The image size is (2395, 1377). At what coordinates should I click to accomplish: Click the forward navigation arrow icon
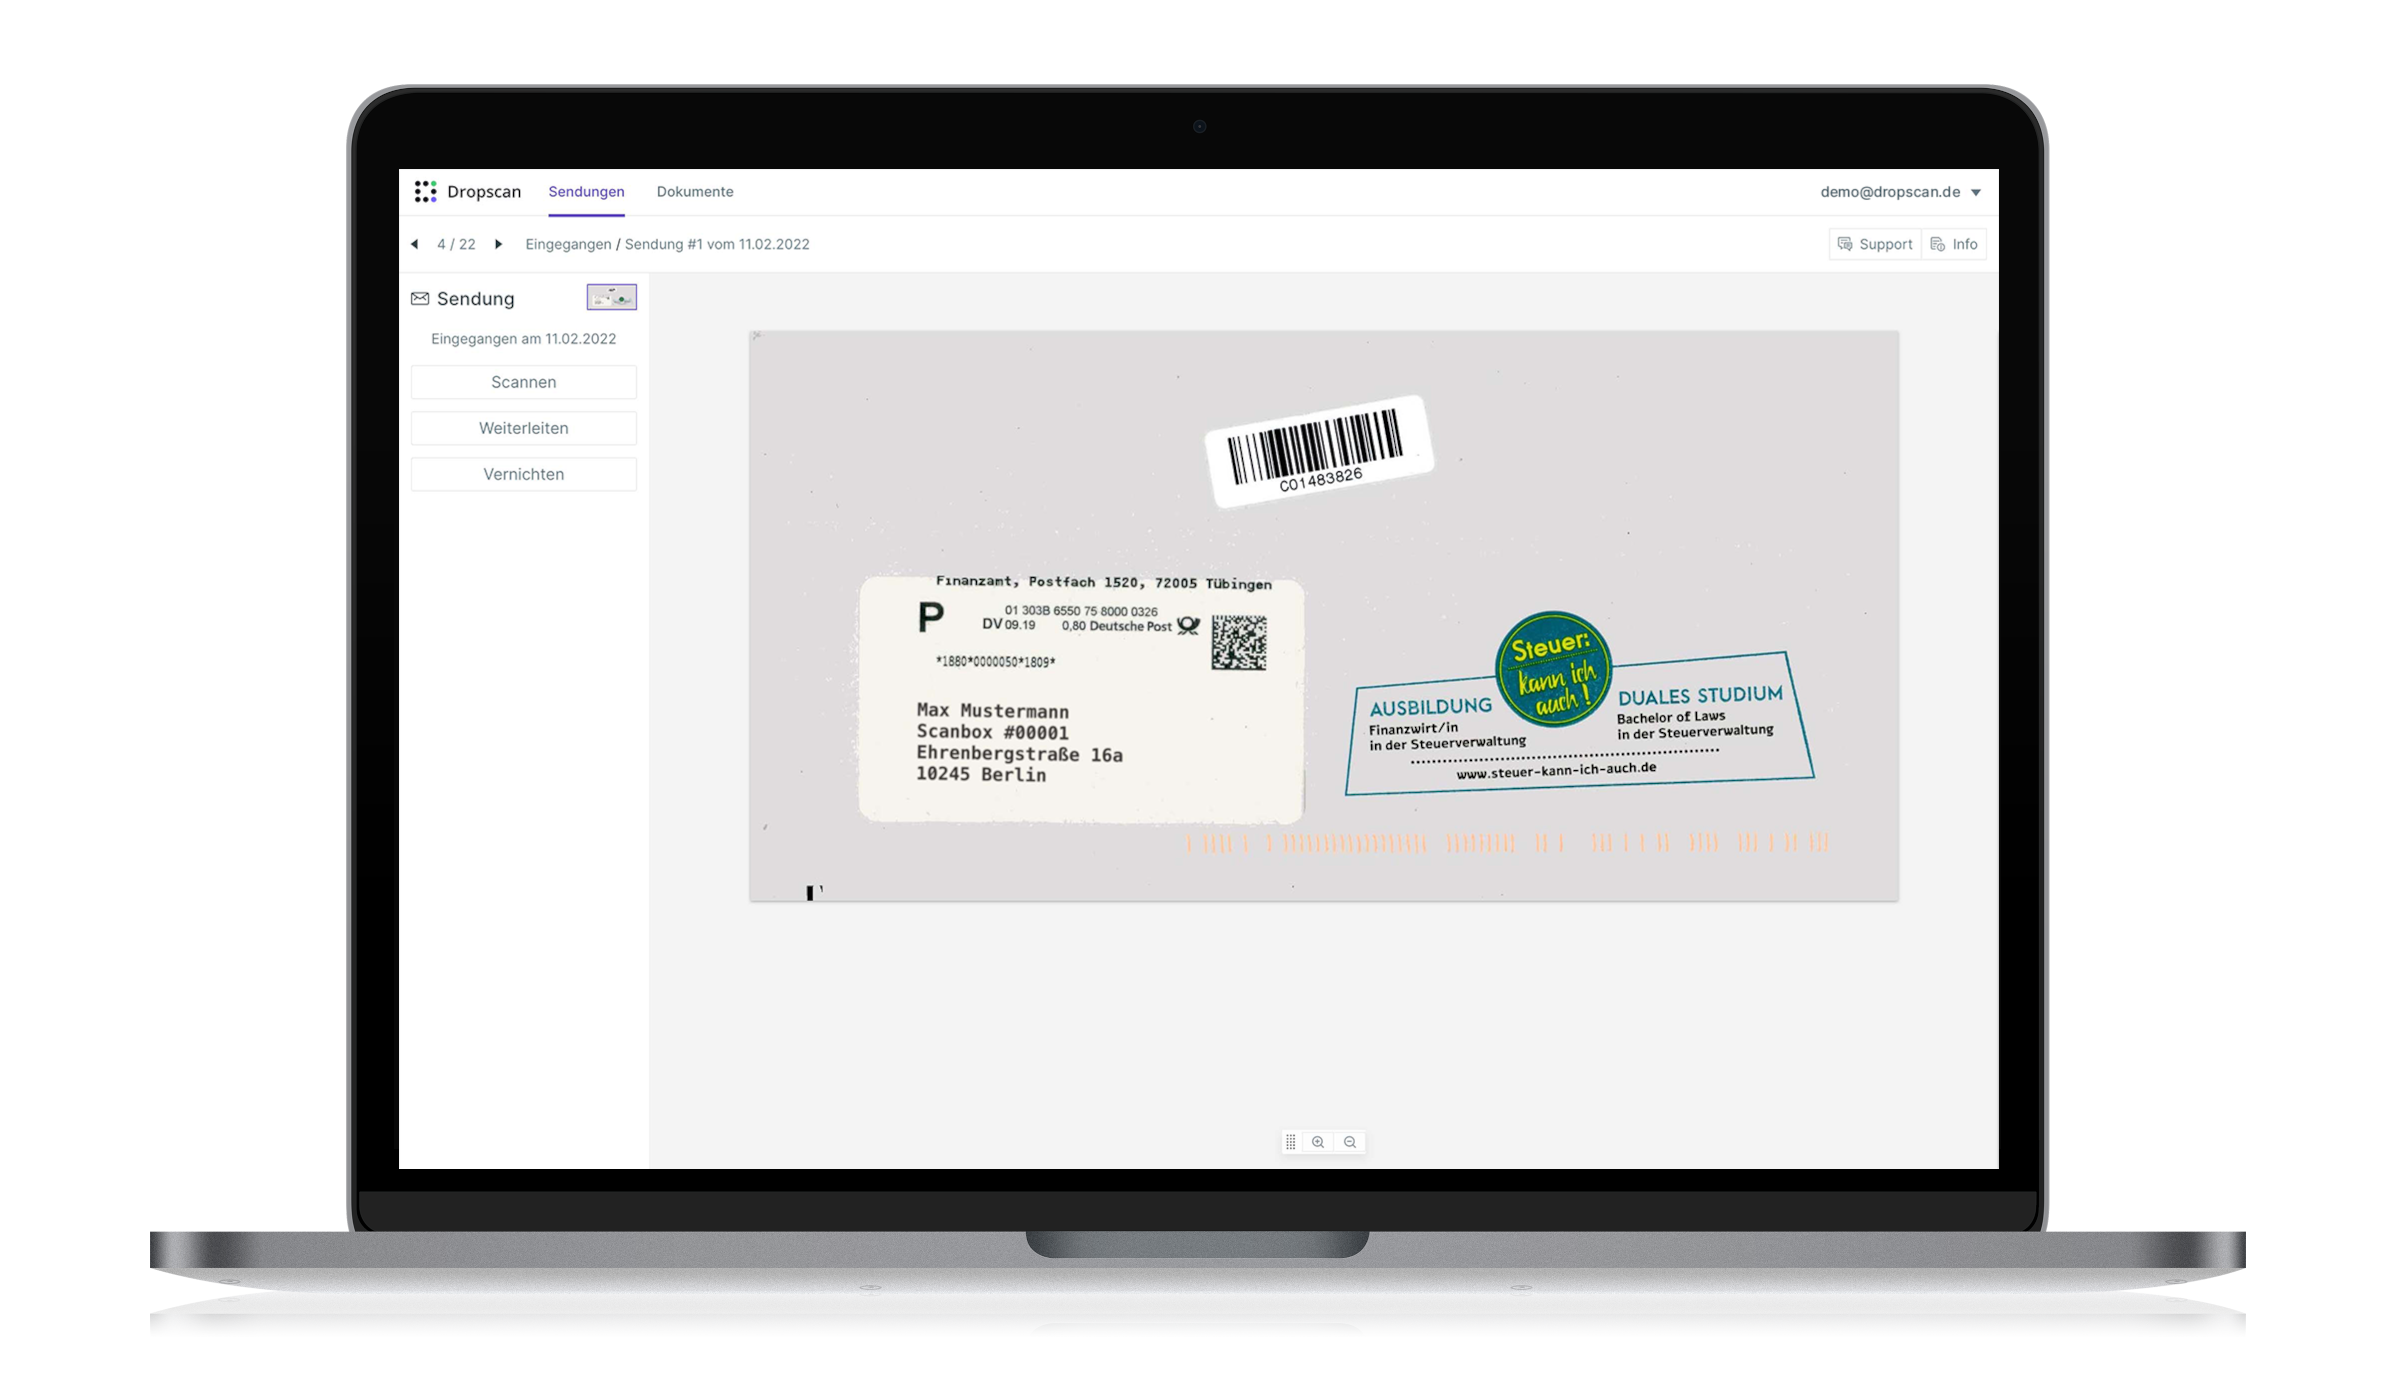pyautogui.click(x=498, y=243)
